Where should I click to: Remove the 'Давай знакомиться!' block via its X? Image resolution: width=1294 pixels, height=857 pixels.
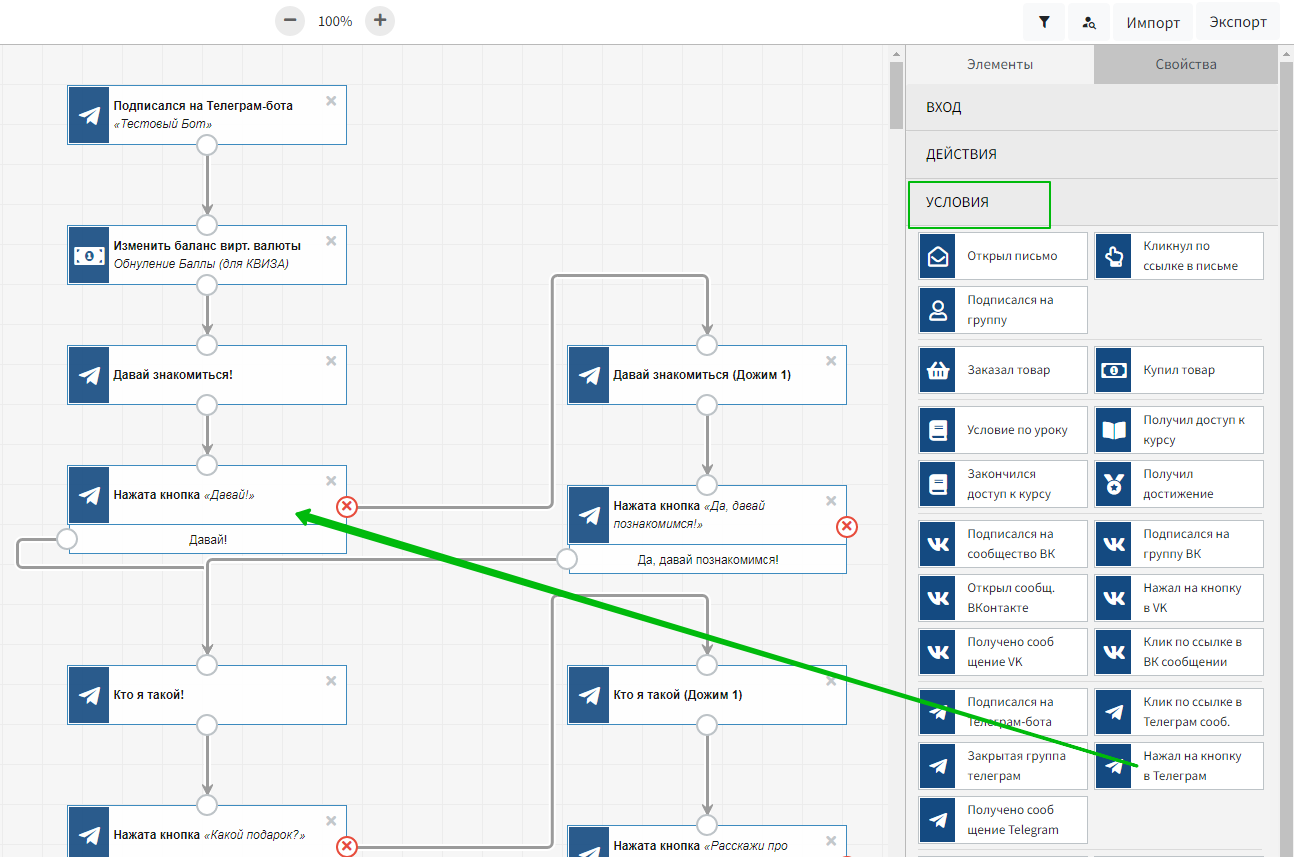[331, 361]
